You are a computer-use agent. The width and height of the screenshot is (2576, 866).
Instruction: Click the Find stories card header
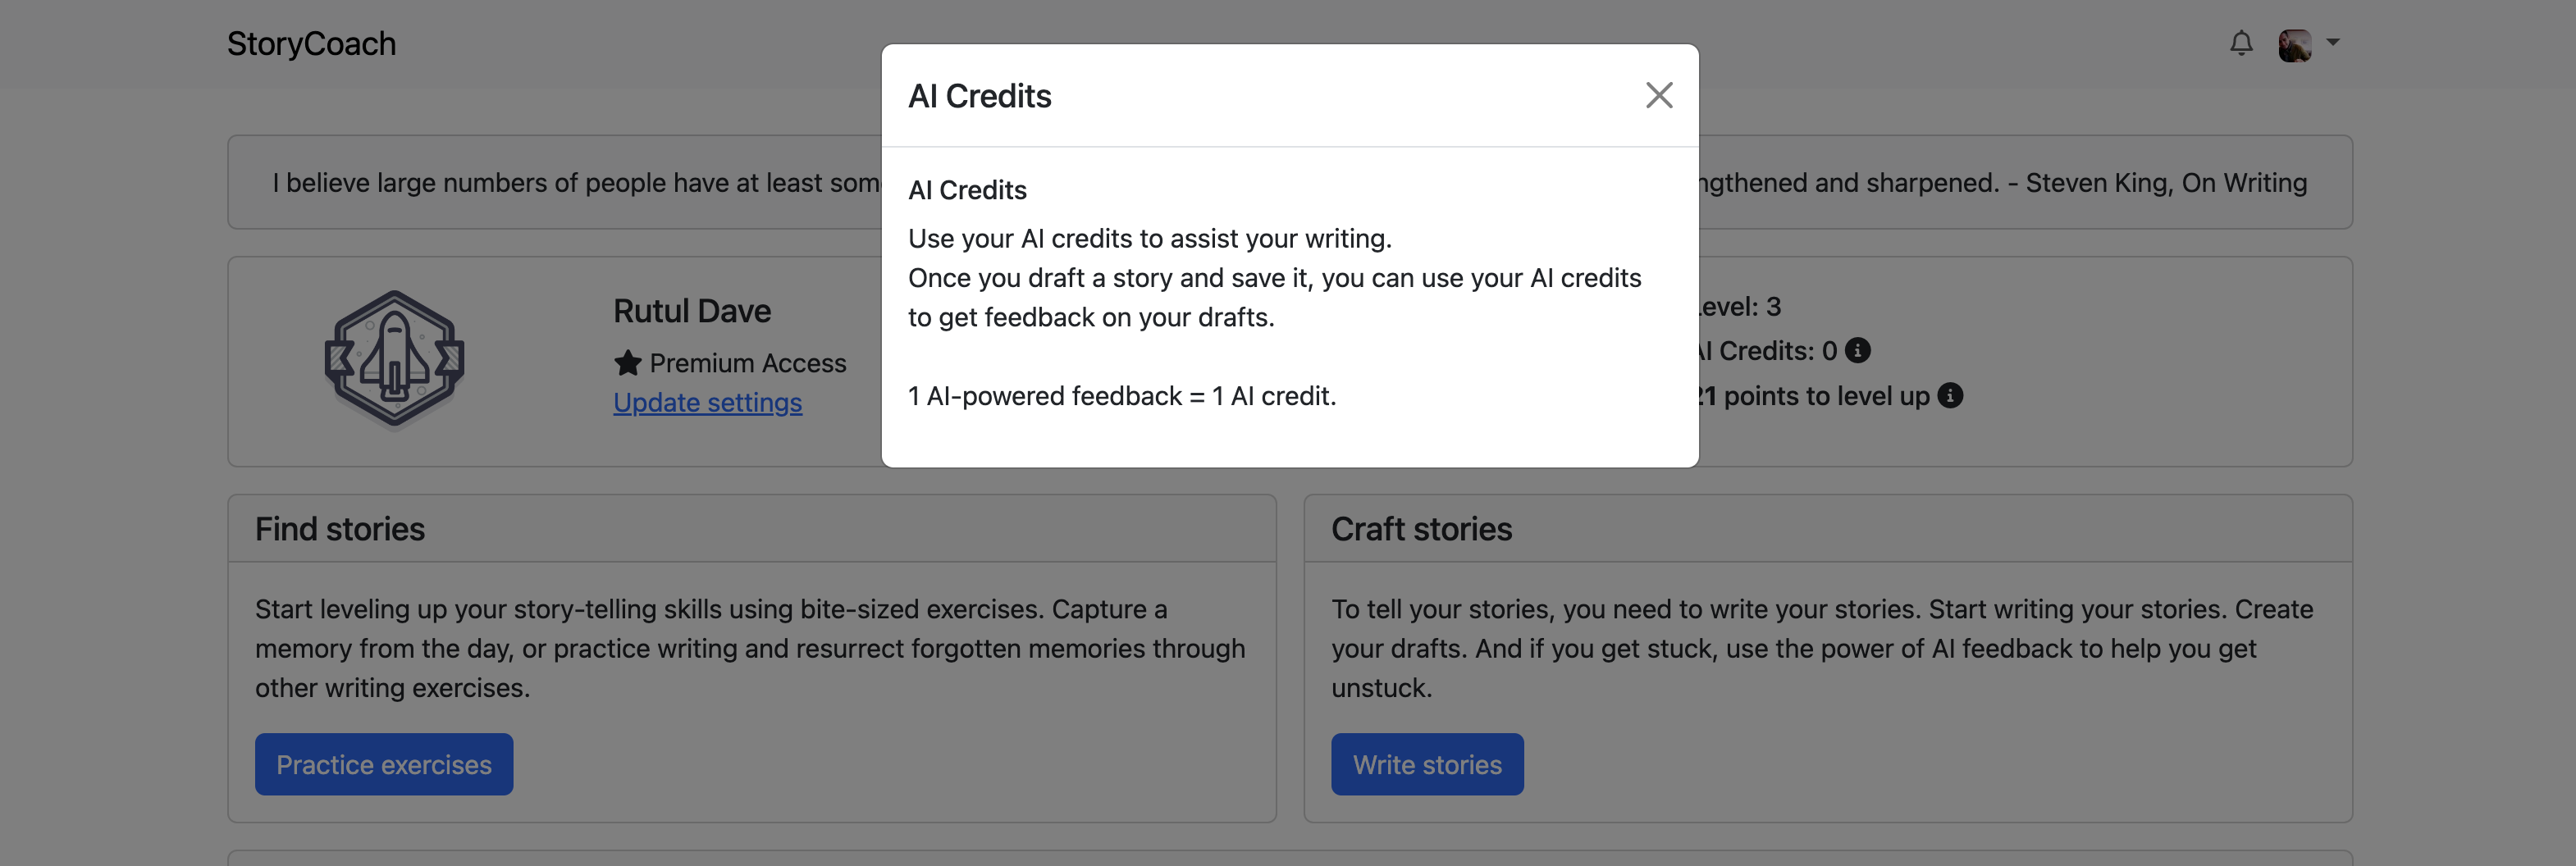coord(751,528)
